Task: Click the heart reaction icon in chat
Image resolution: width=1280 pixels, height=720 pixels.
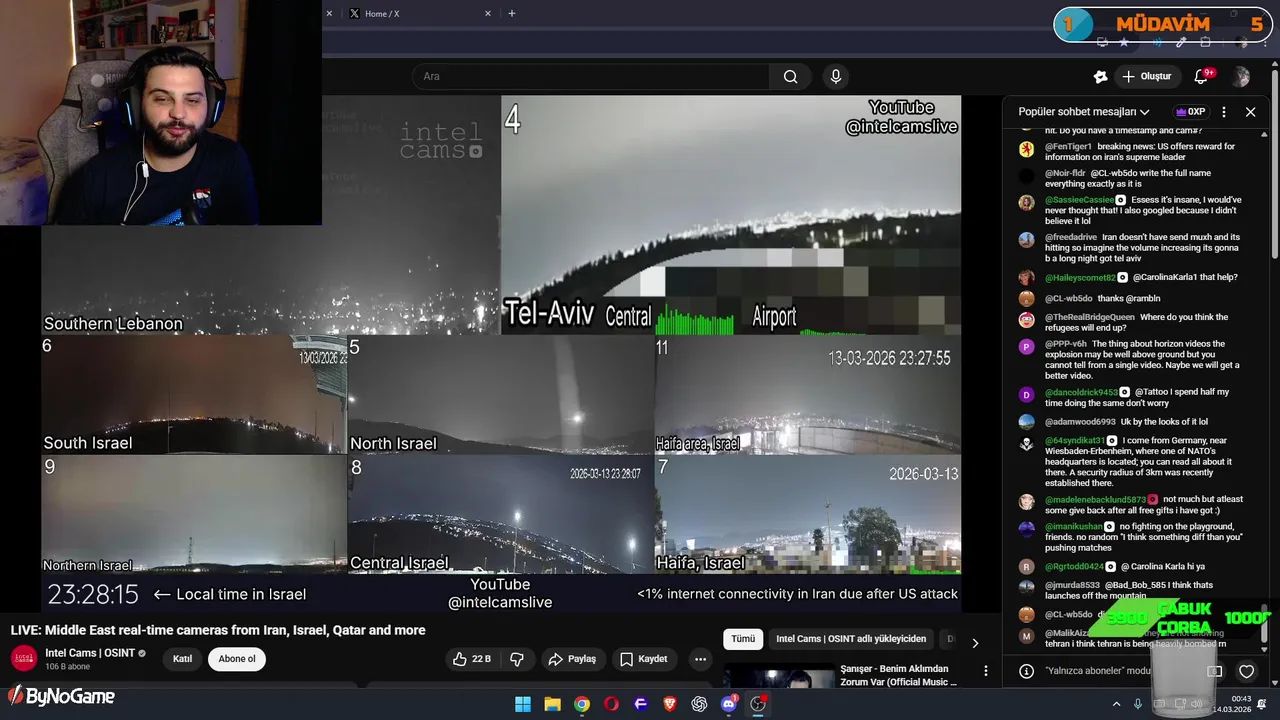Action: coord(1246,671)
